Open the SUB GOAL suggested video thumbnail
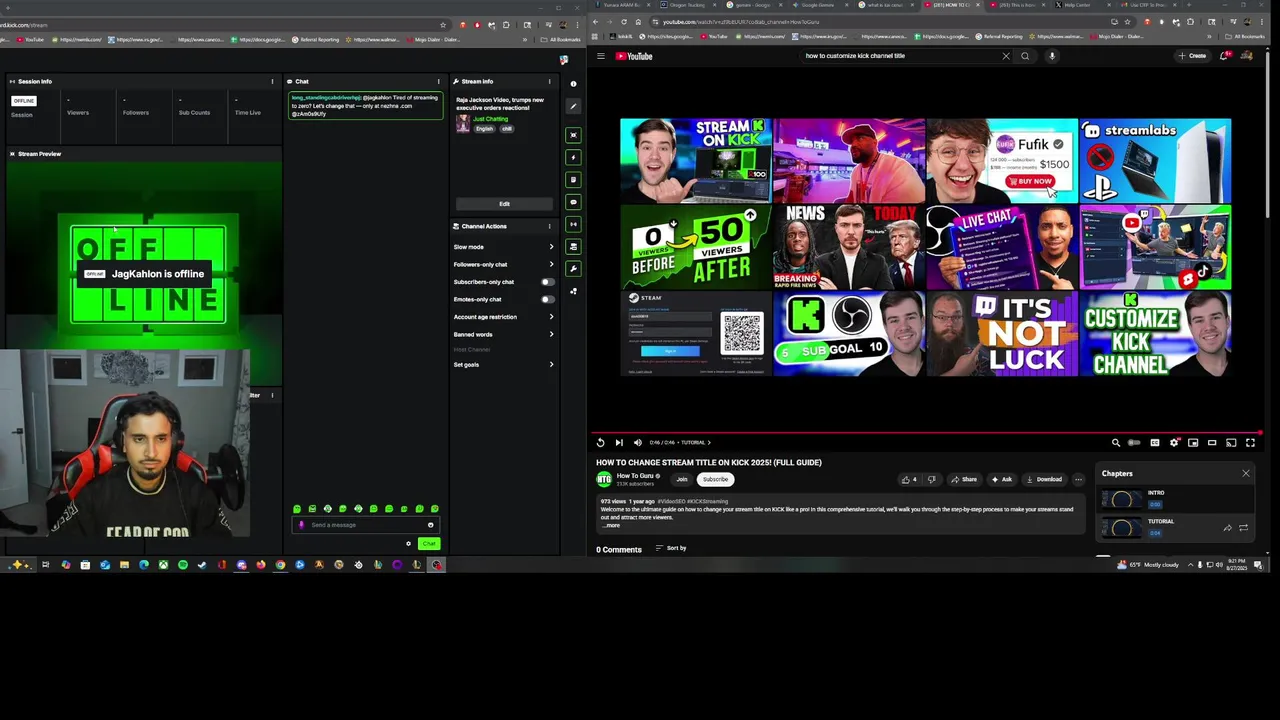Viewport: 1280px width, 720px height. click(x=849, y=334)
